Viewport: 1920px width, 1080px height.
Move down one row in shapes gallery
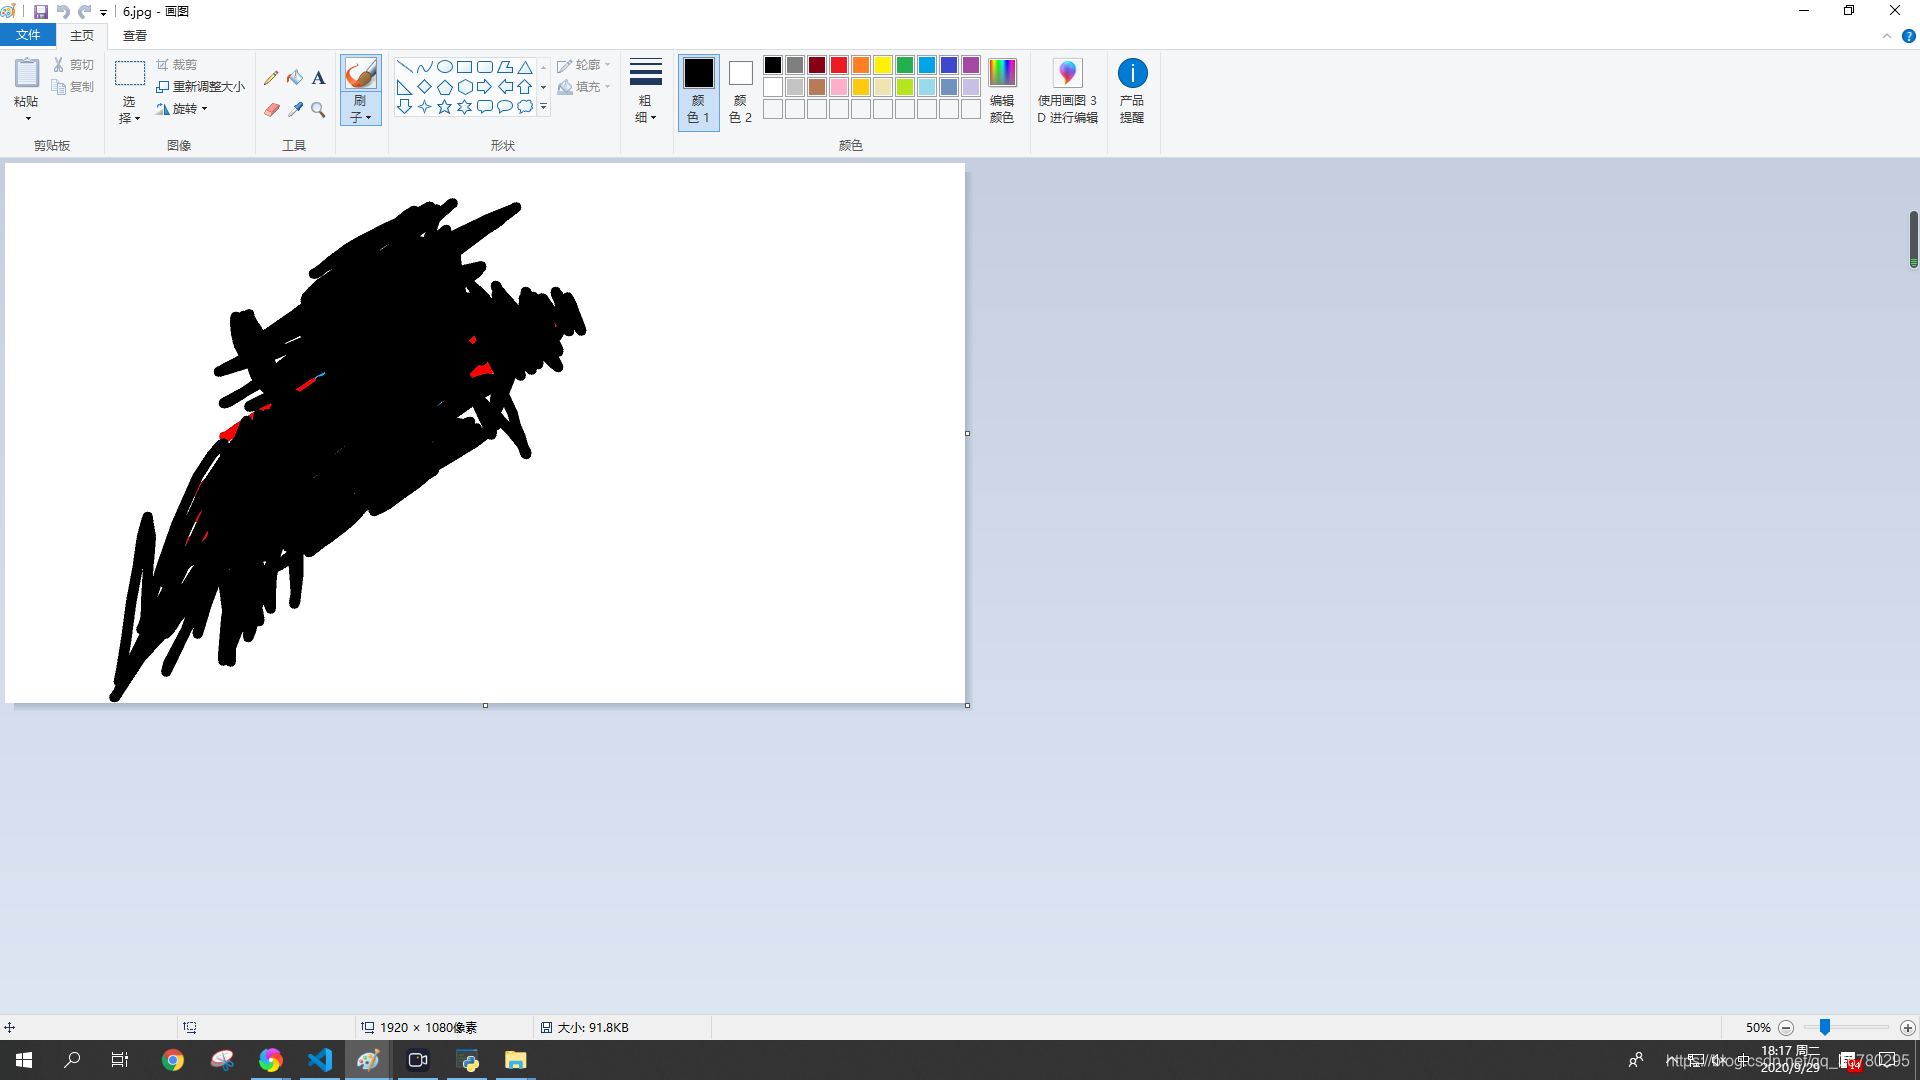pyautogui.click(x=544, y=87)
